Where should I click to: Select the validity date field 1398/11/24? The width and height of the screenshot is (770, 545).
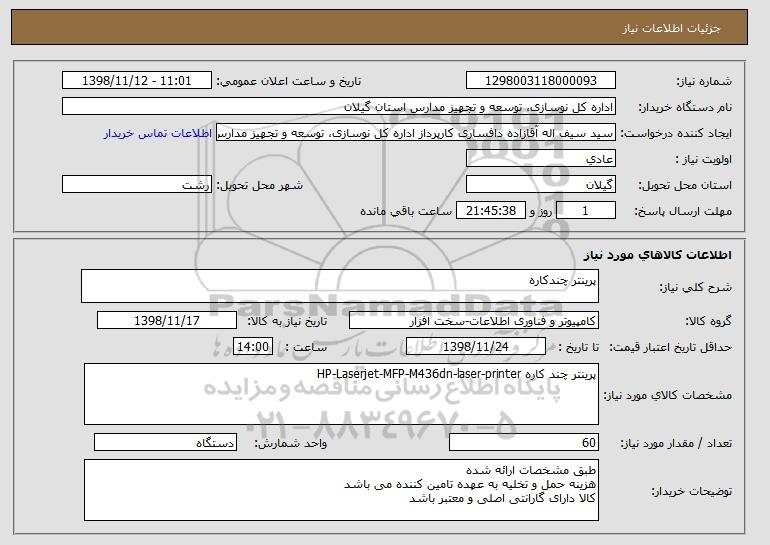coord(476,347)
